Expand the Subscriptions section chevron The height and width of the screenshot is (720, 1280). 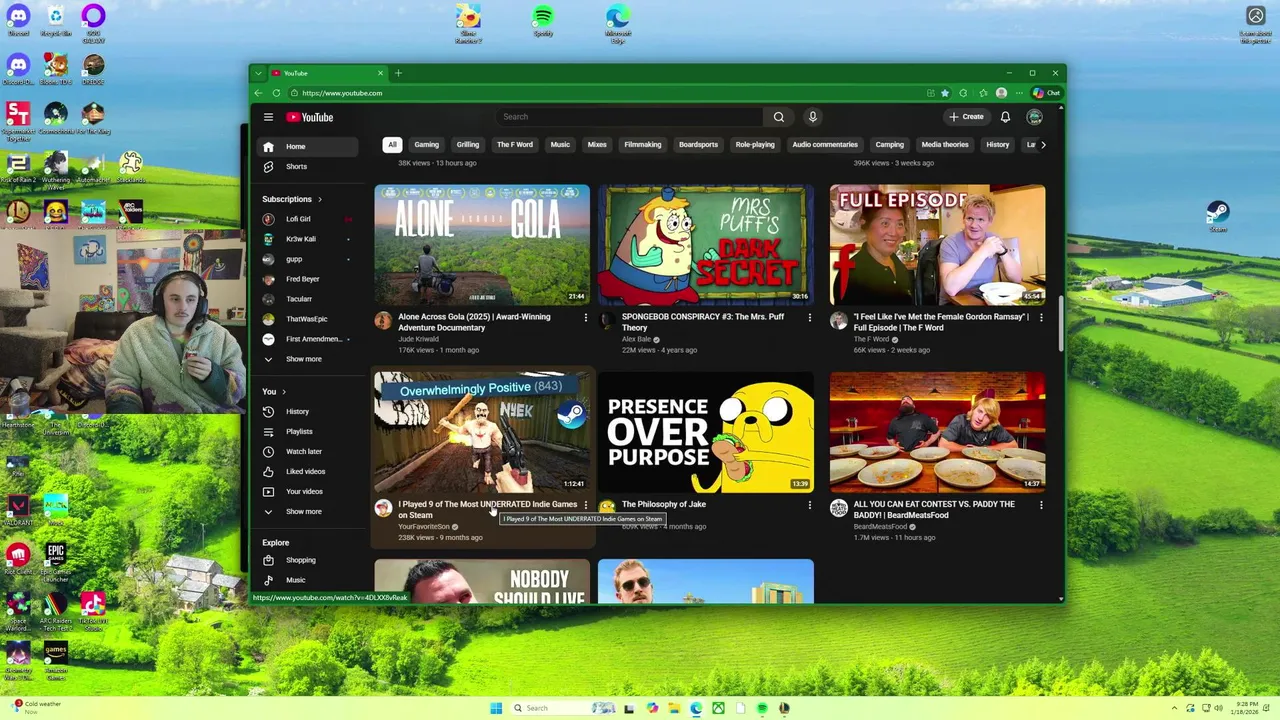[x=320, y=199]
